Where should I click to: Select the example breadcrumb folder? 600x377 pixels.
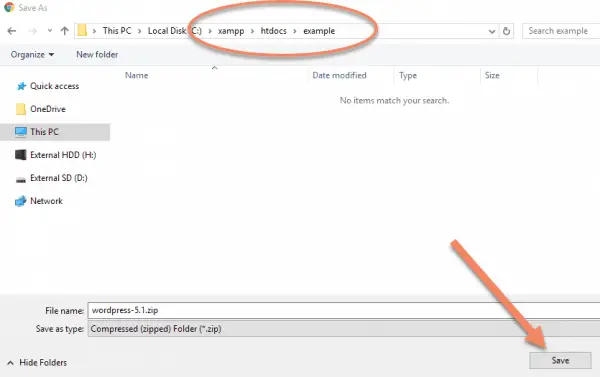[319, 31]
